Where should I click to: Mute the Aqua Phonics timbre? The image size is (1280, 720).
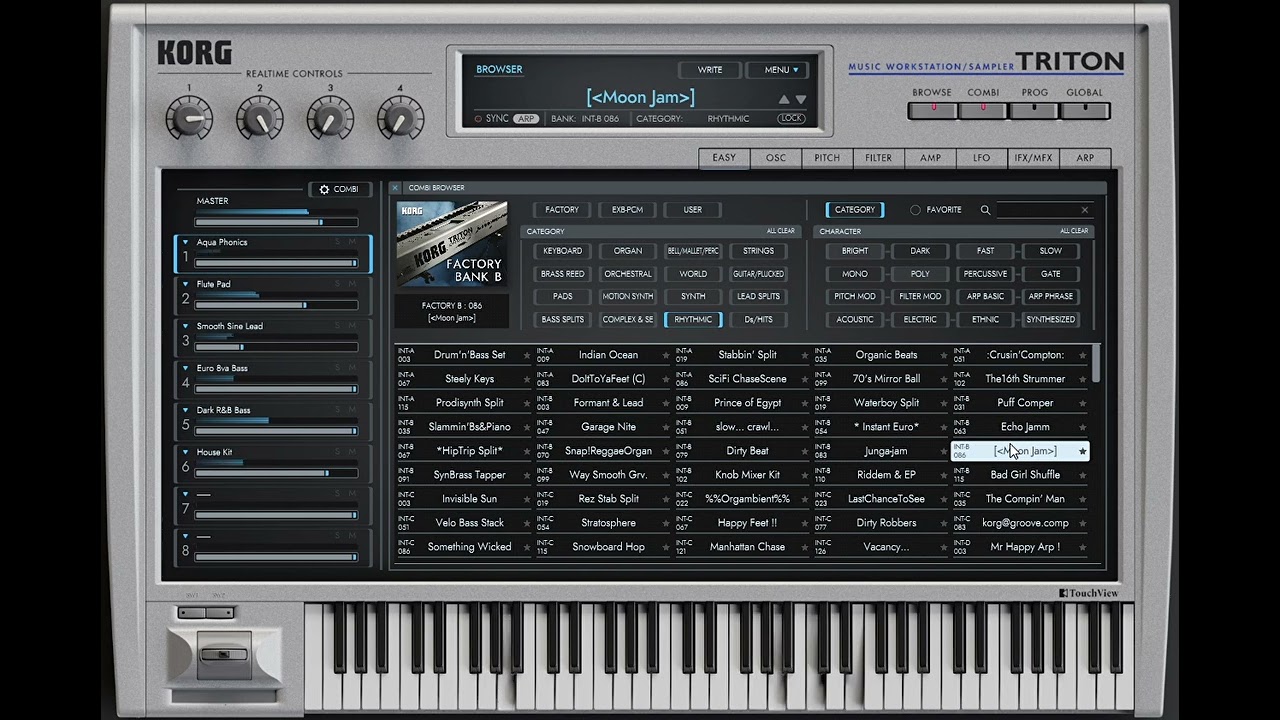coord(352,242)
